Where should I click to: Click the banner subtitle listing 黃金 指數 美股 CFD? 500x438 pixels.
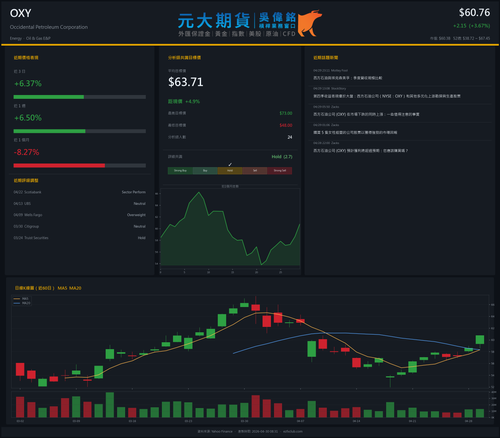(x=237, y=34)
